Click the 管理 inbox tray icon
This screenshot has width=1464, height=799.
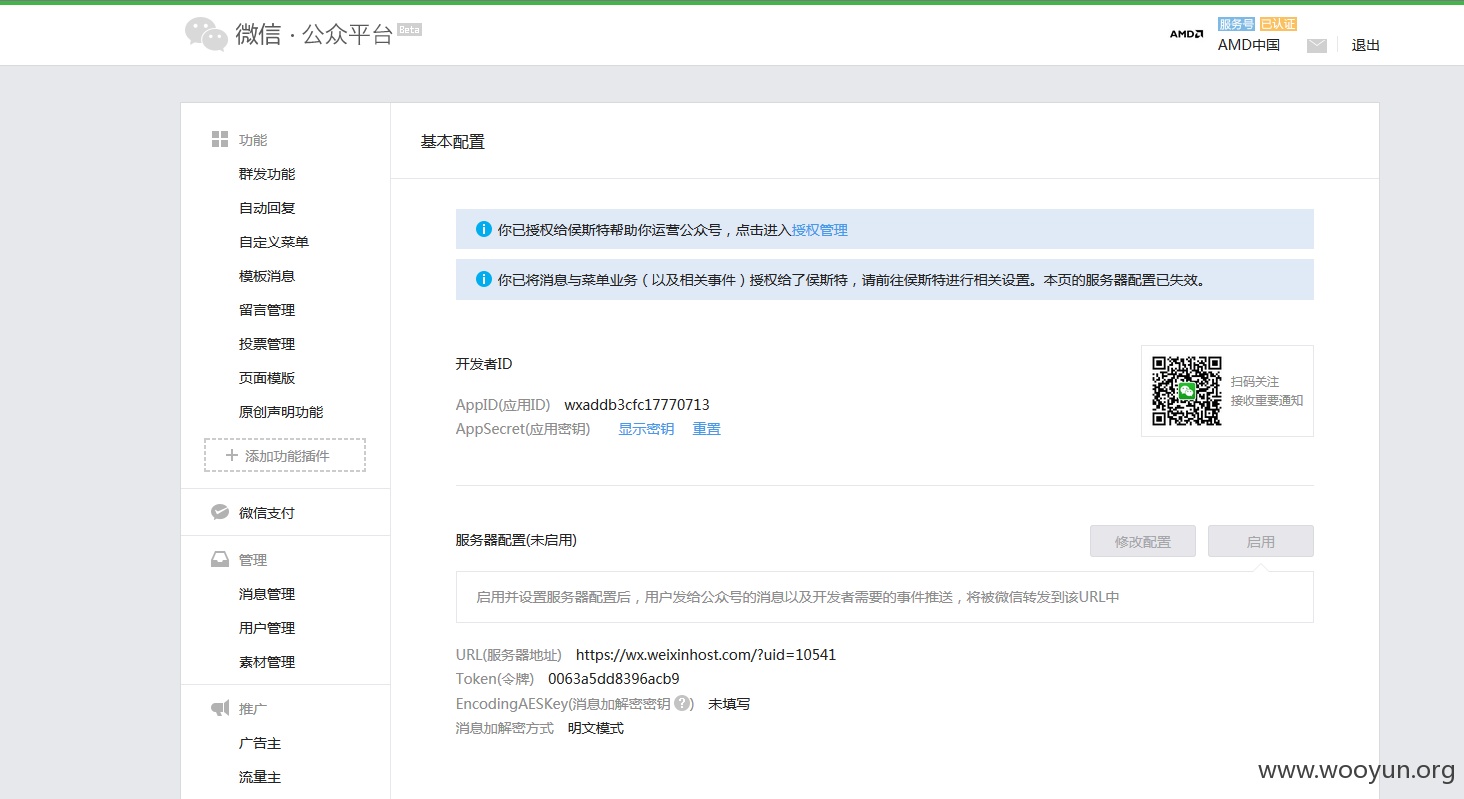click(220, 559)
